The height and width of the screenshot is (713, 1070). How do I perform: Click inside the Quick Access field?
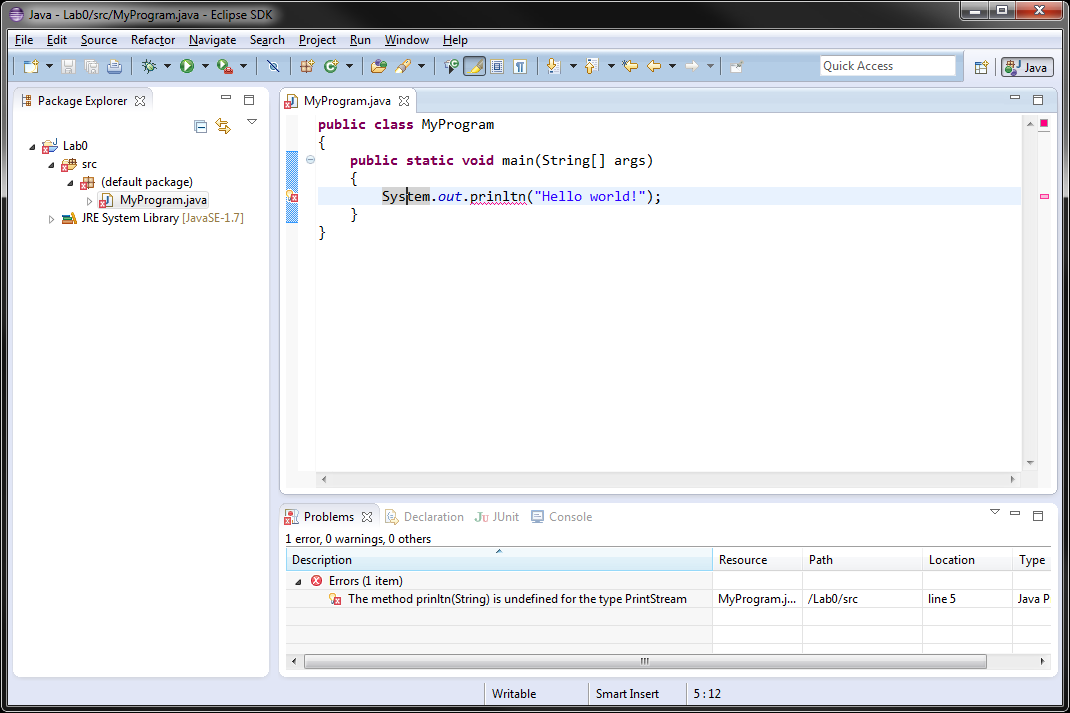[x=886, y=65]
